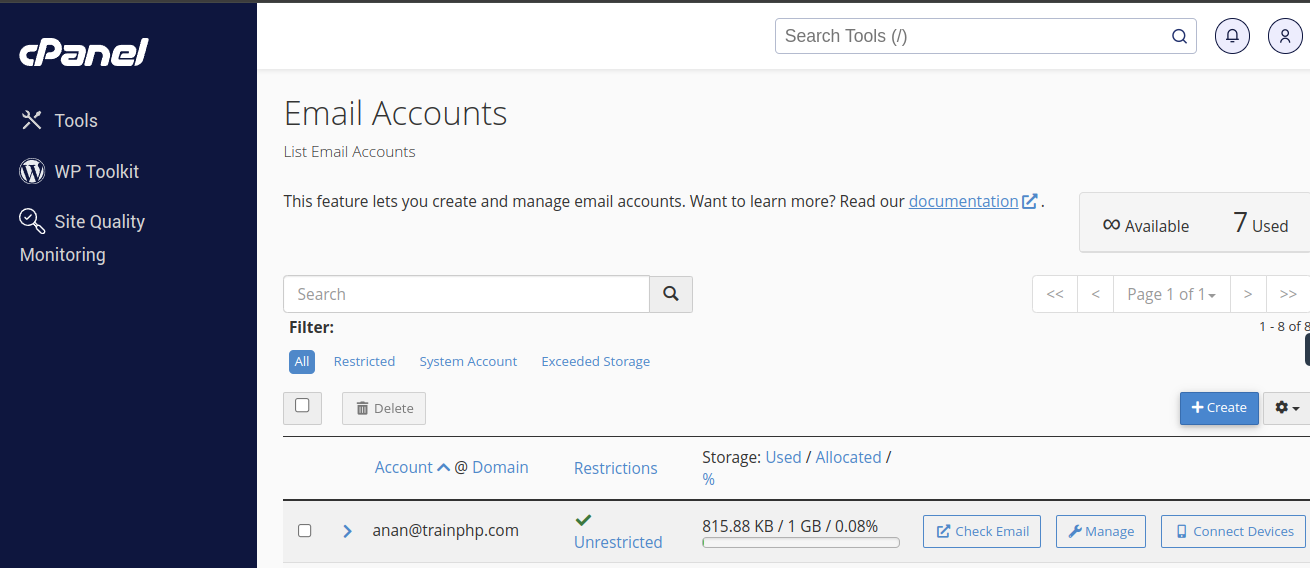The image size is (1310, 568).
Task: Expand the anan@trainphp.com account row
Action: point(347,531)
